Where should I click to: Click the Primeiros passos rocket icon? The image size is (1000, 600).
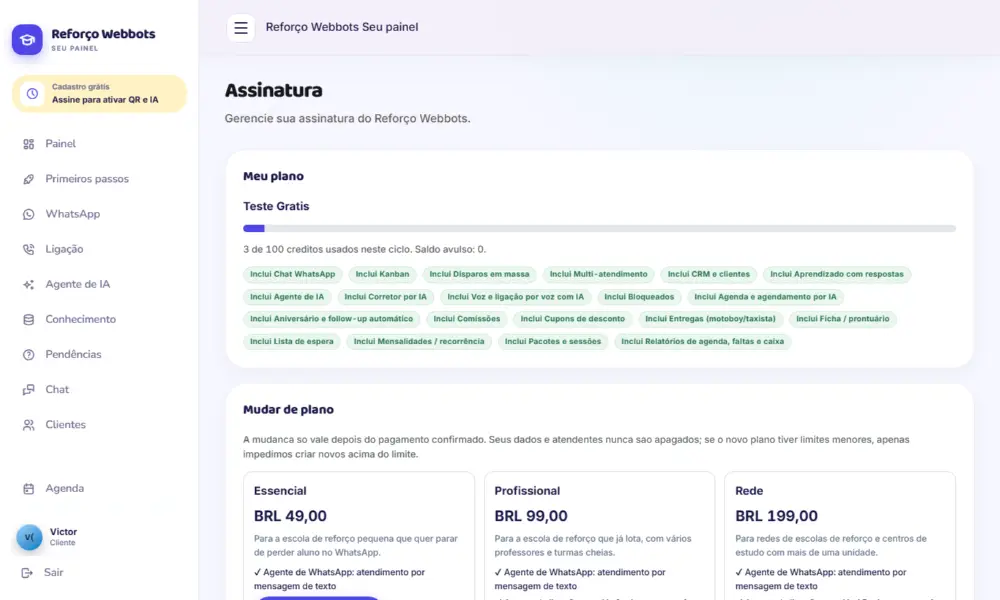coord(29,179)
